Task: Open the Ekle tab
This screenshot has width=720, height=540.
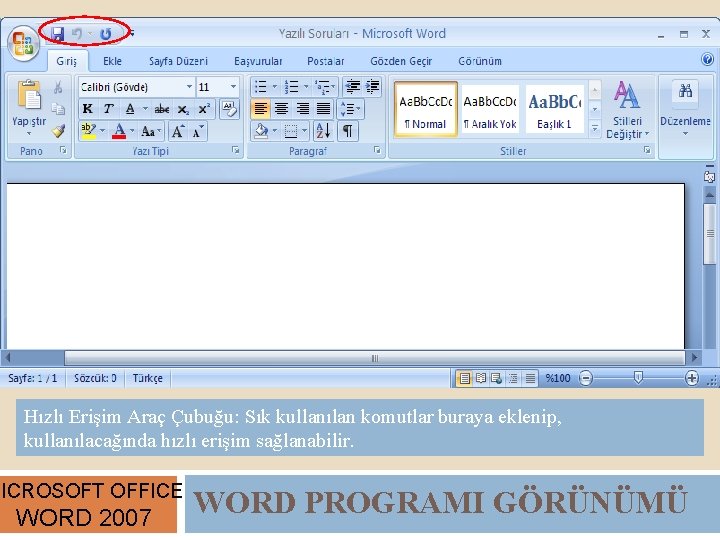Action: click(x=112, y=61)
